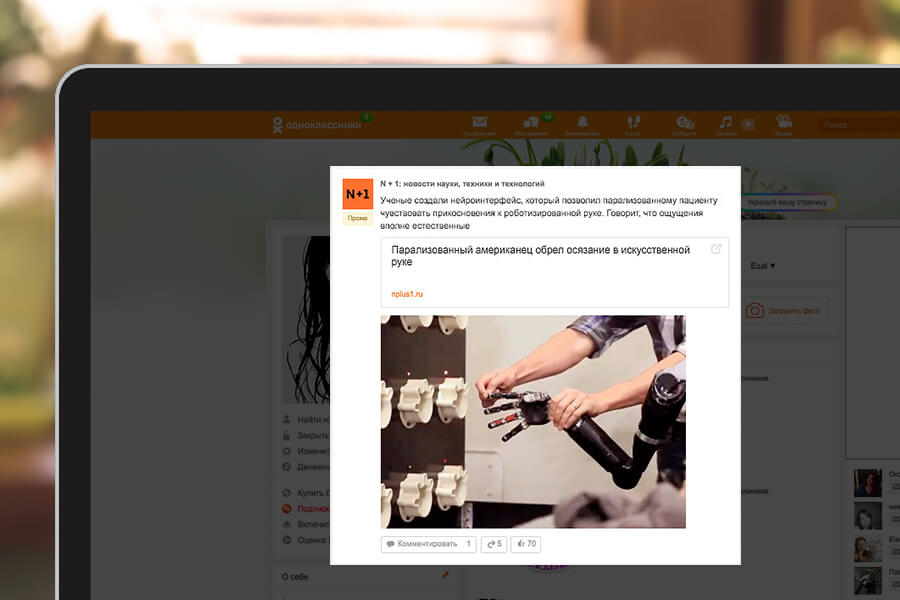Open the nplus1.ru link
This screenshot has height=600, width=900.
point(408,293)
